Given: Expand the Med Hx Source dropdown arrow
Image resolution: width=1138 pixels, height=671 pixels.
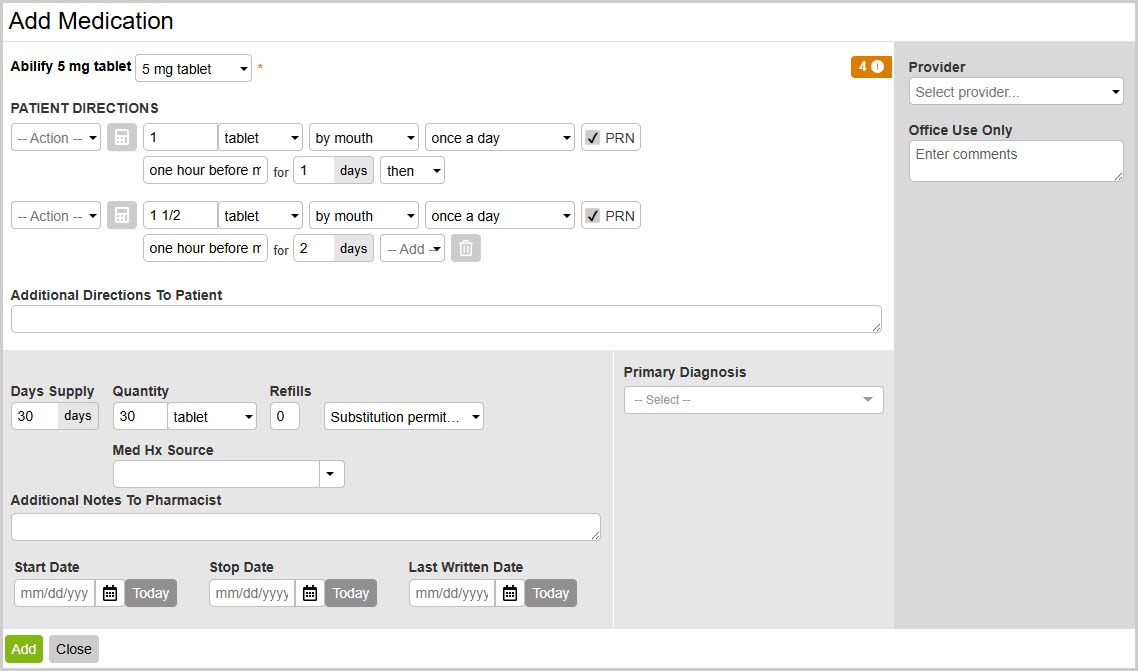Looking at the screenshot, I should (x=332, y=474).
